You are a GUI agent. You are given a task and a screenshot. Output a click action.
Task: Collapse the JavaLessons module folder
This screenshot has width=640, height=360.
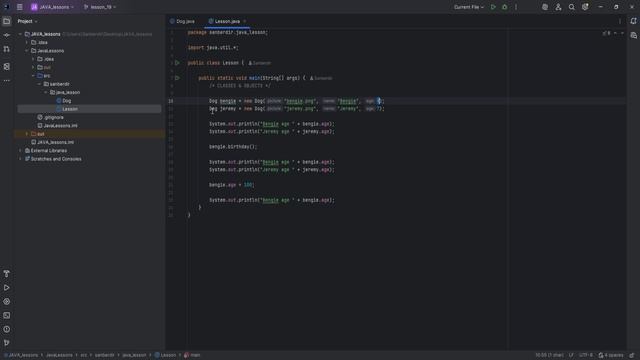point(27,51)
